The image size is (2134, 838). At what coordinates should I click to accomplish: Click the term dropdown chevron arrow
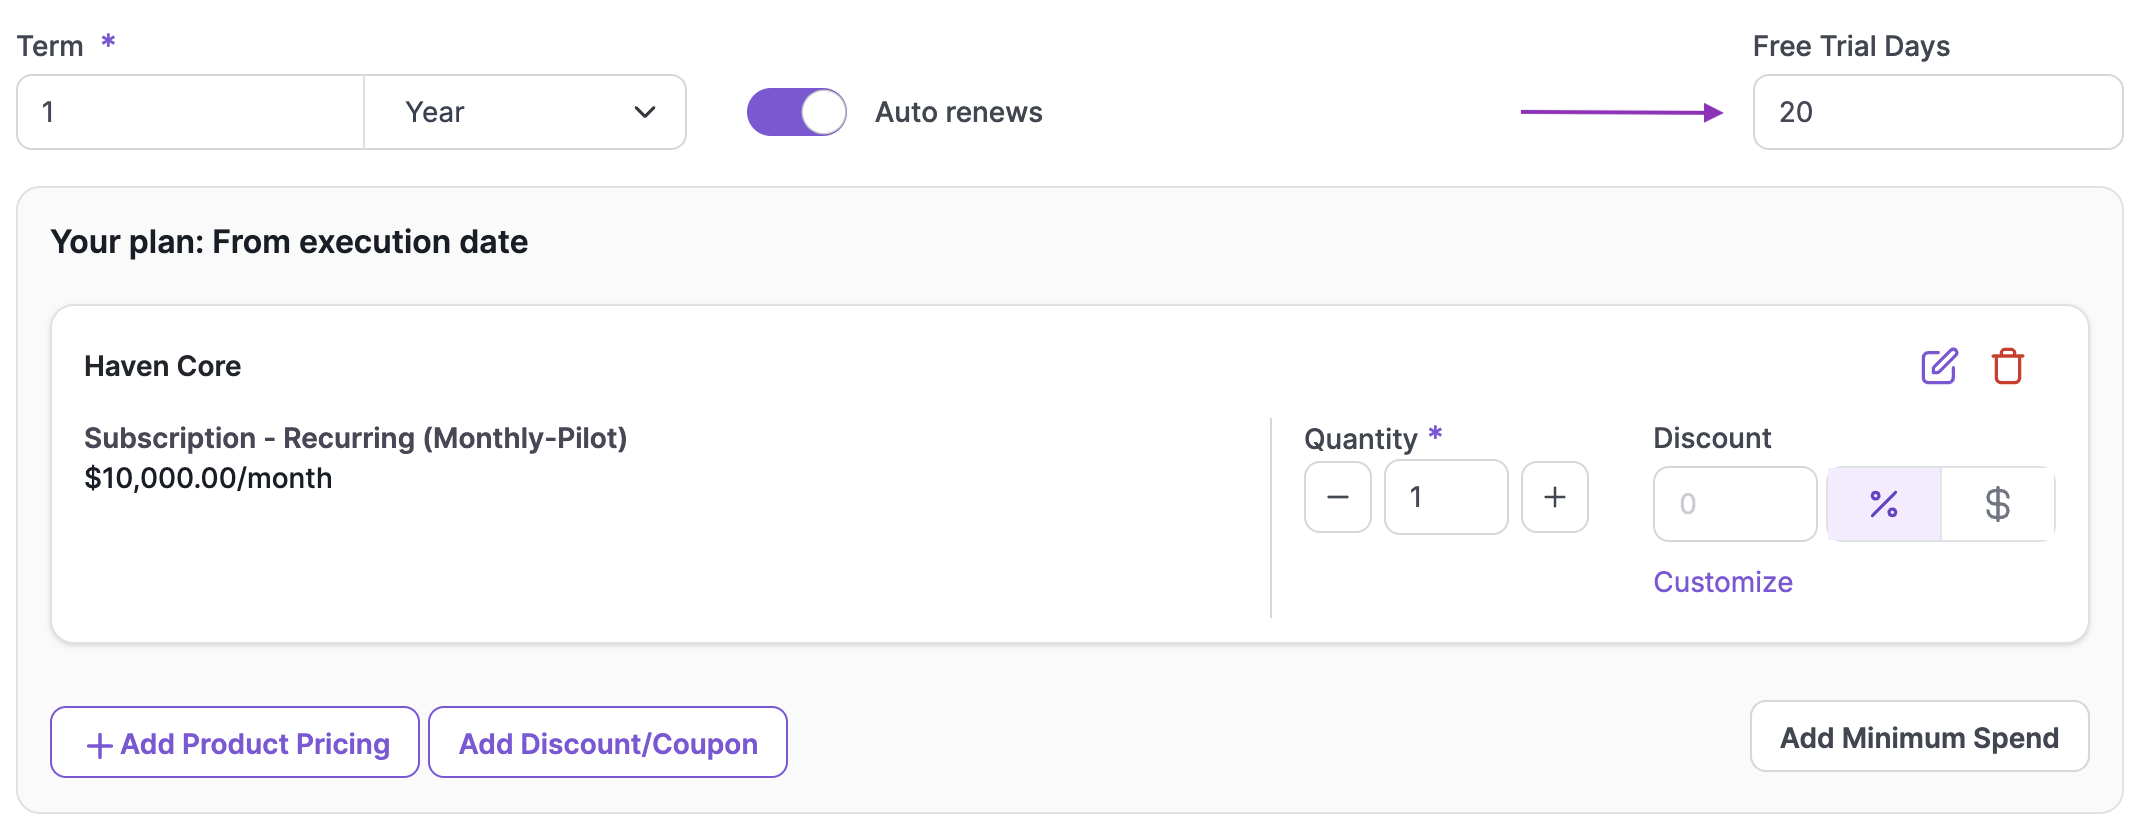(645, 112)
